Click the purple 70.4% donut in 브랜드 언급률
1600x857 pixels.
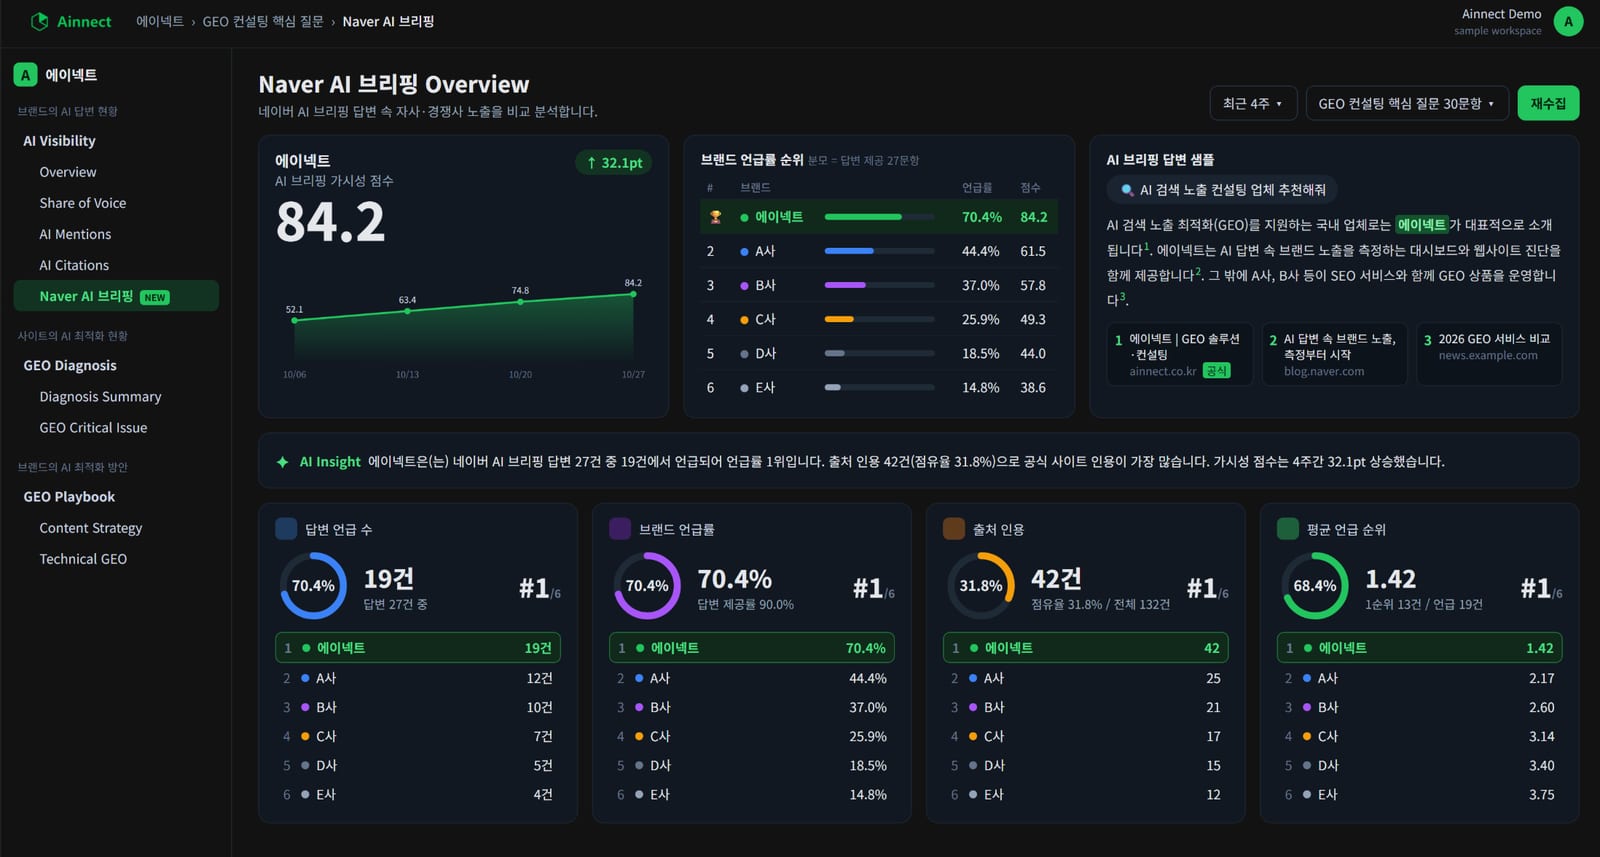(x=647, y=586)
